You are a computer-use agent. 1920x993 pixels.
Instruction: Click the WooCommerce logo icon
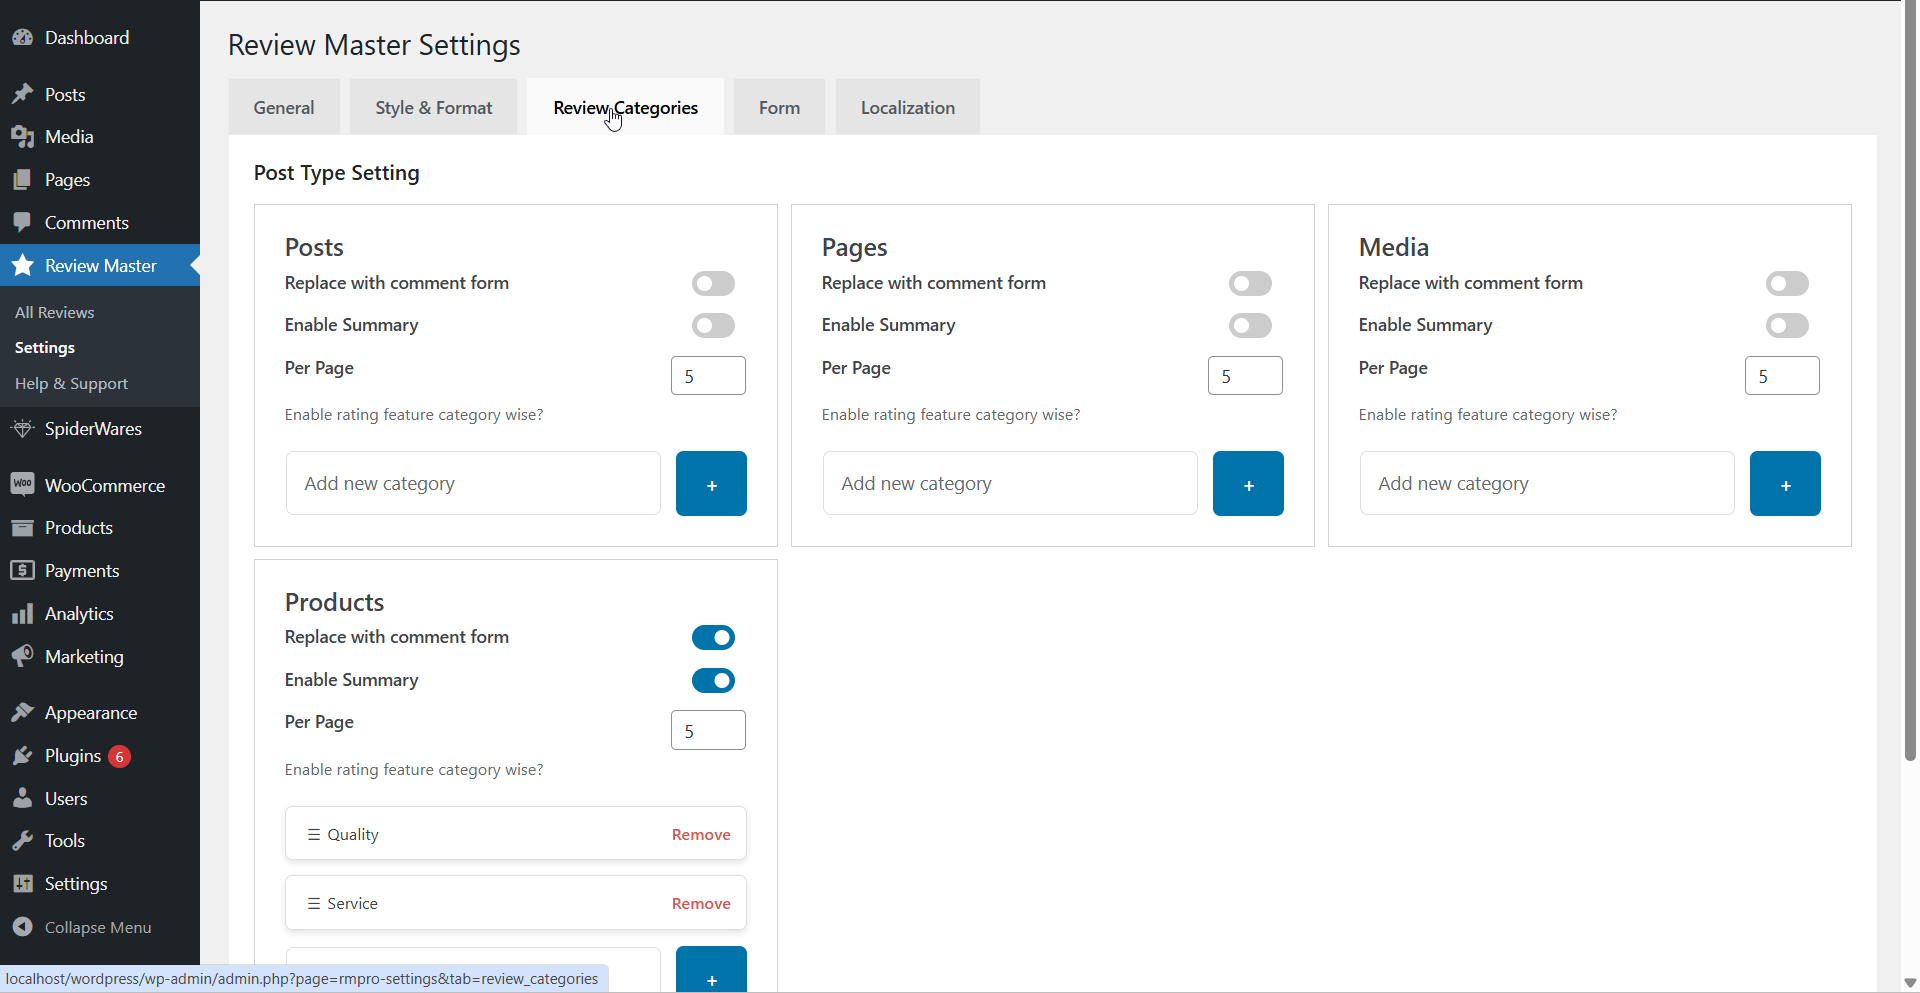pyautogui.click(x=23, y=485)
